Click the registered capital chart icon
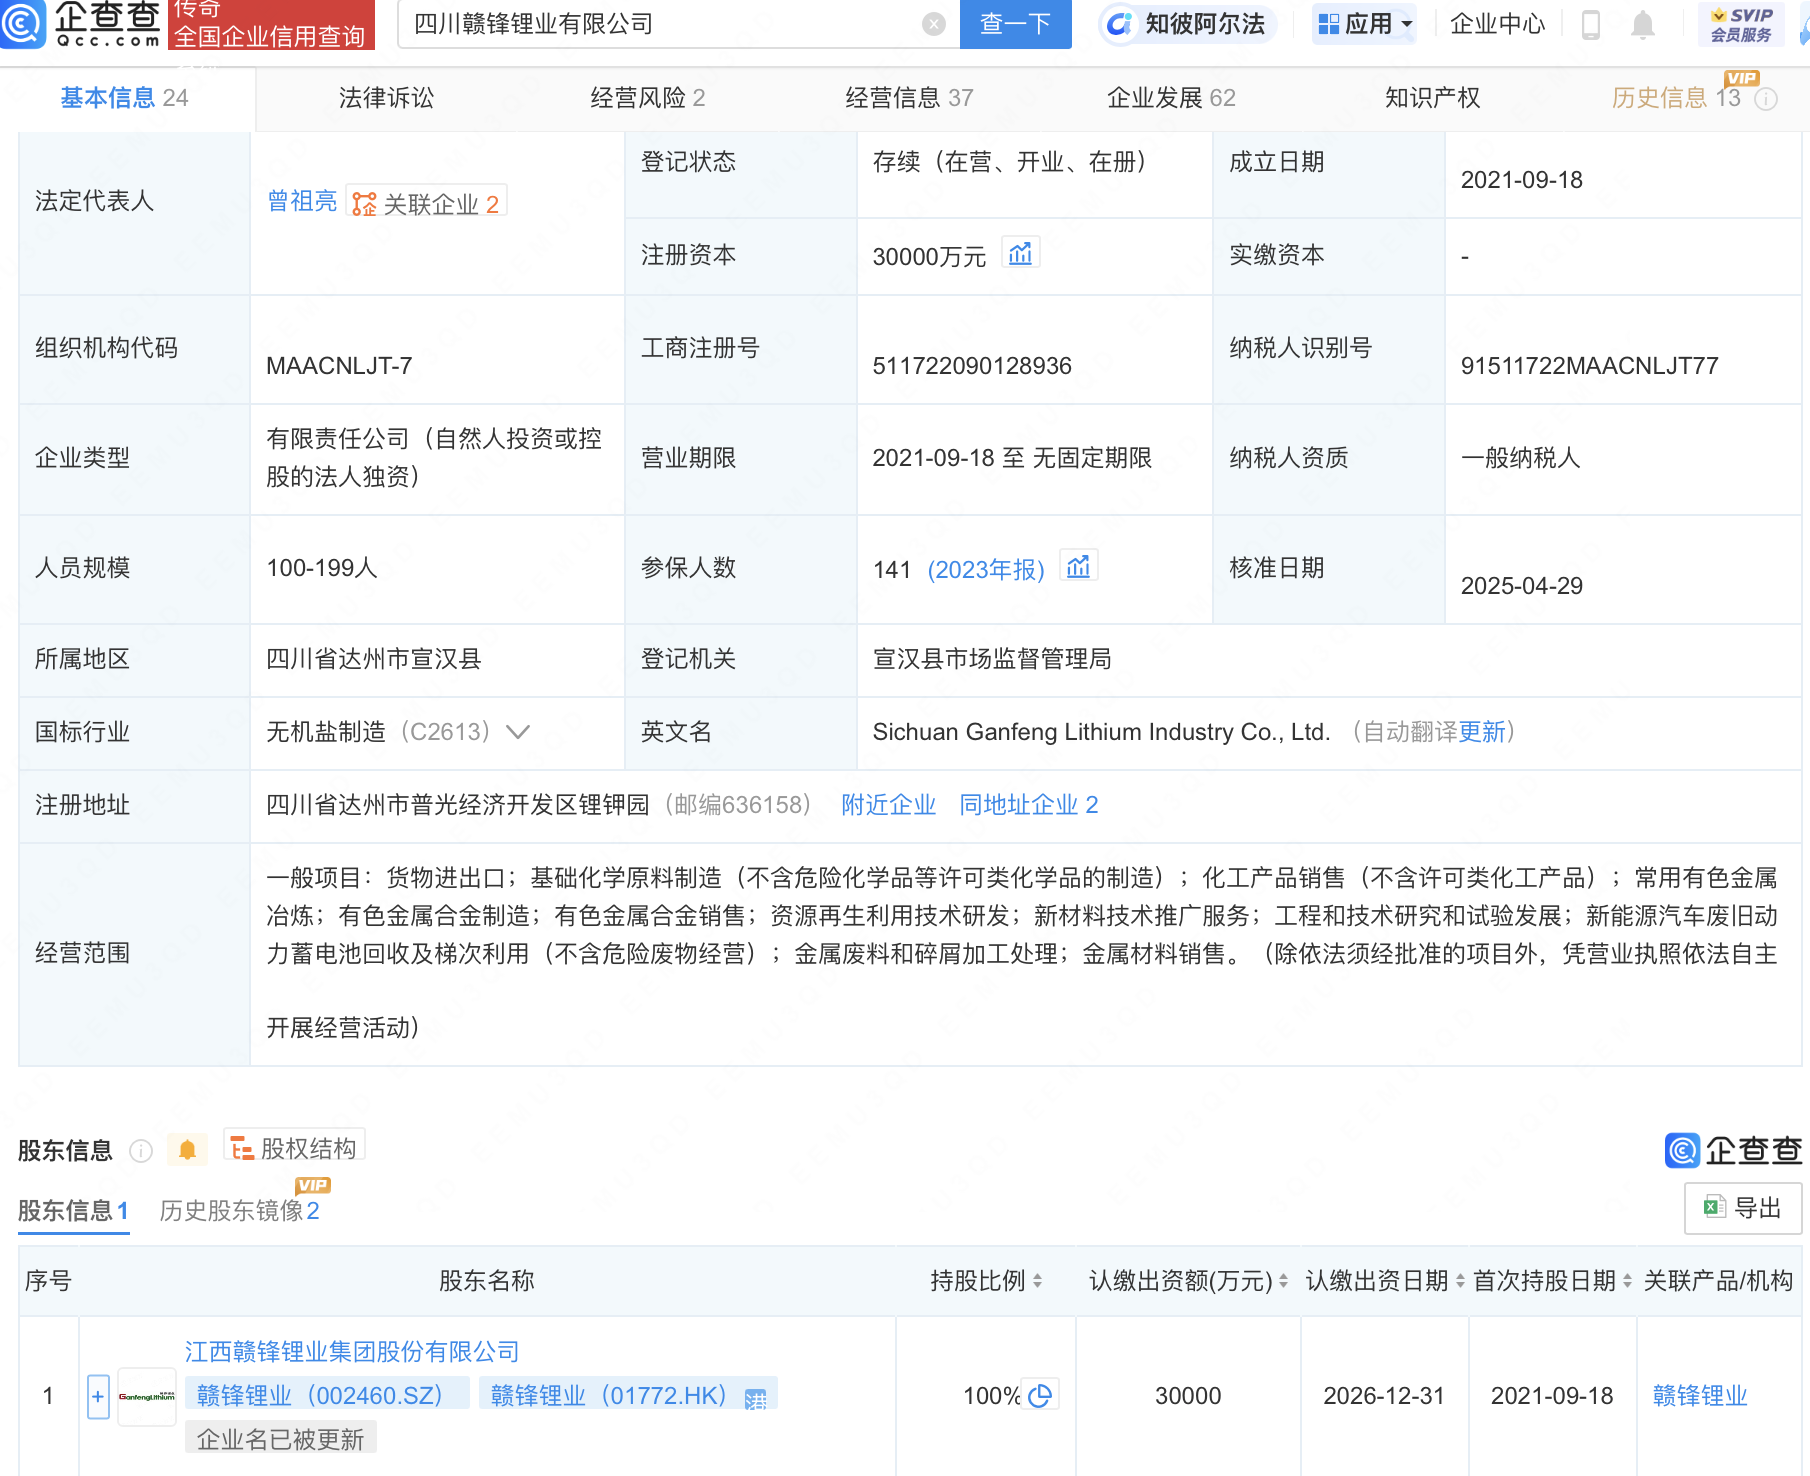The height and width of the screenshot is (1476, 1810). 1020,254
